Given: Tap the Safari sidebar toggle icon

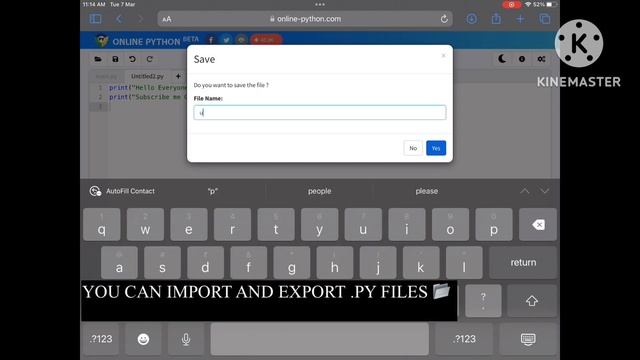Looking at the screenshot, I should [x=96, y=19].
